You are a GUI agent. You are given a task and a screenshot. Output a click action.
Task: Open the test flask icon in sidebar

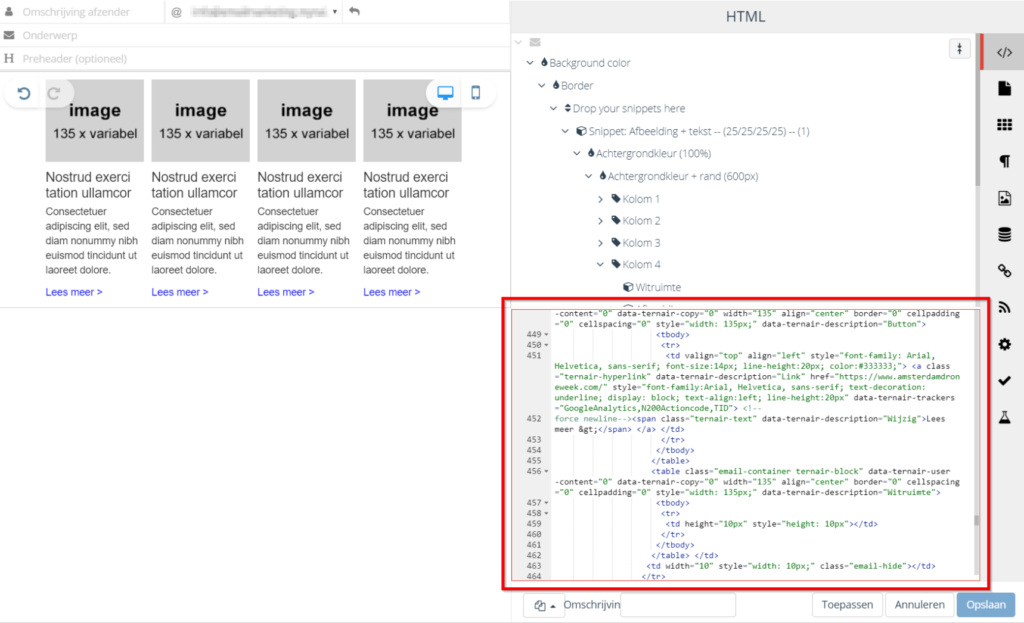(1004, 417)
